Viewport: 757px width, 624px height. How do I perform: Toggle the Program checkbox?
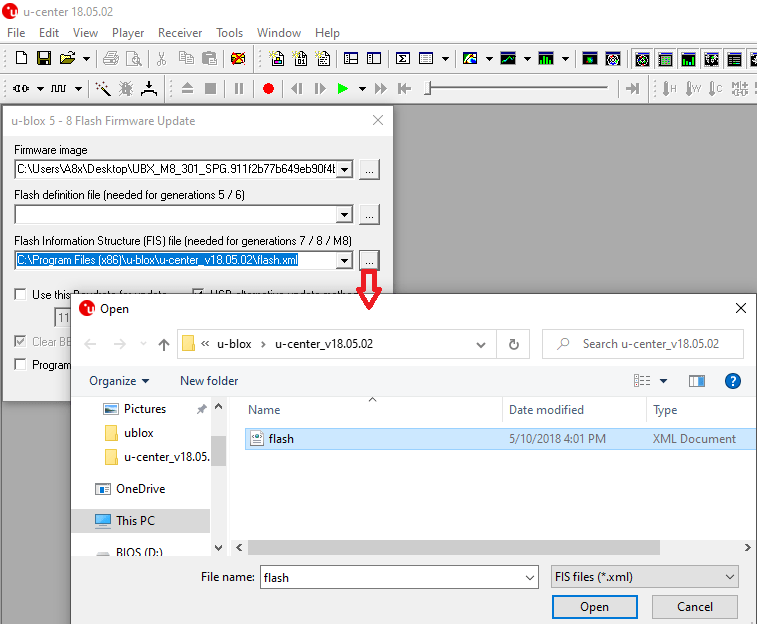click(20, 364)
